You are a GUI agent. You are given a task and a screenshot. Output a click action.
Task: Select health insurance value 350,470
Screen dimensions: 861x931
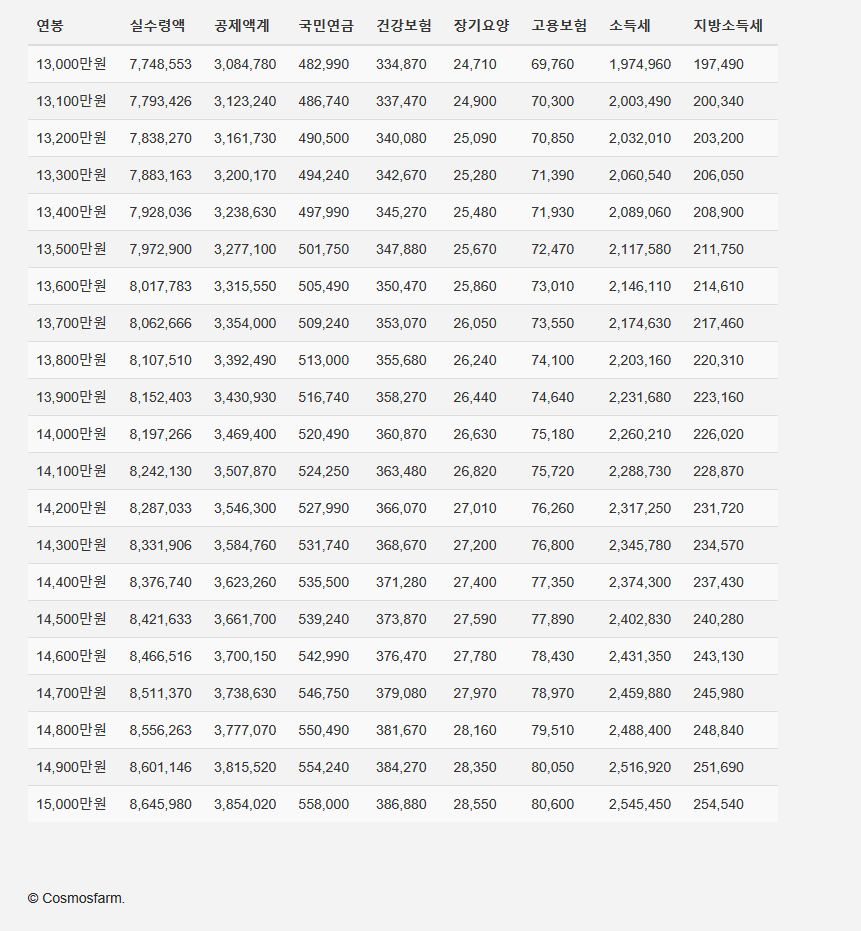click(x=401, y=286)
